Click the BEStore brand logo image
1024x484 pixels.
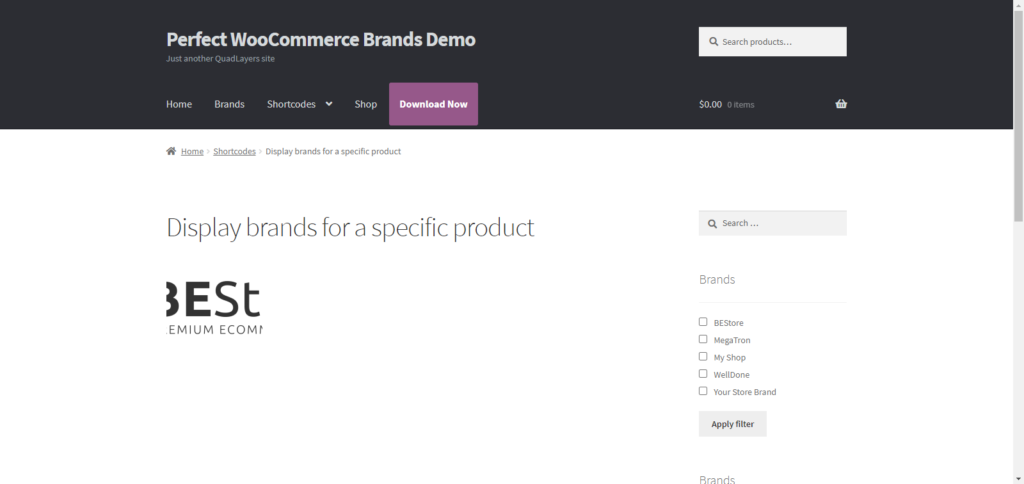[214, 308]
